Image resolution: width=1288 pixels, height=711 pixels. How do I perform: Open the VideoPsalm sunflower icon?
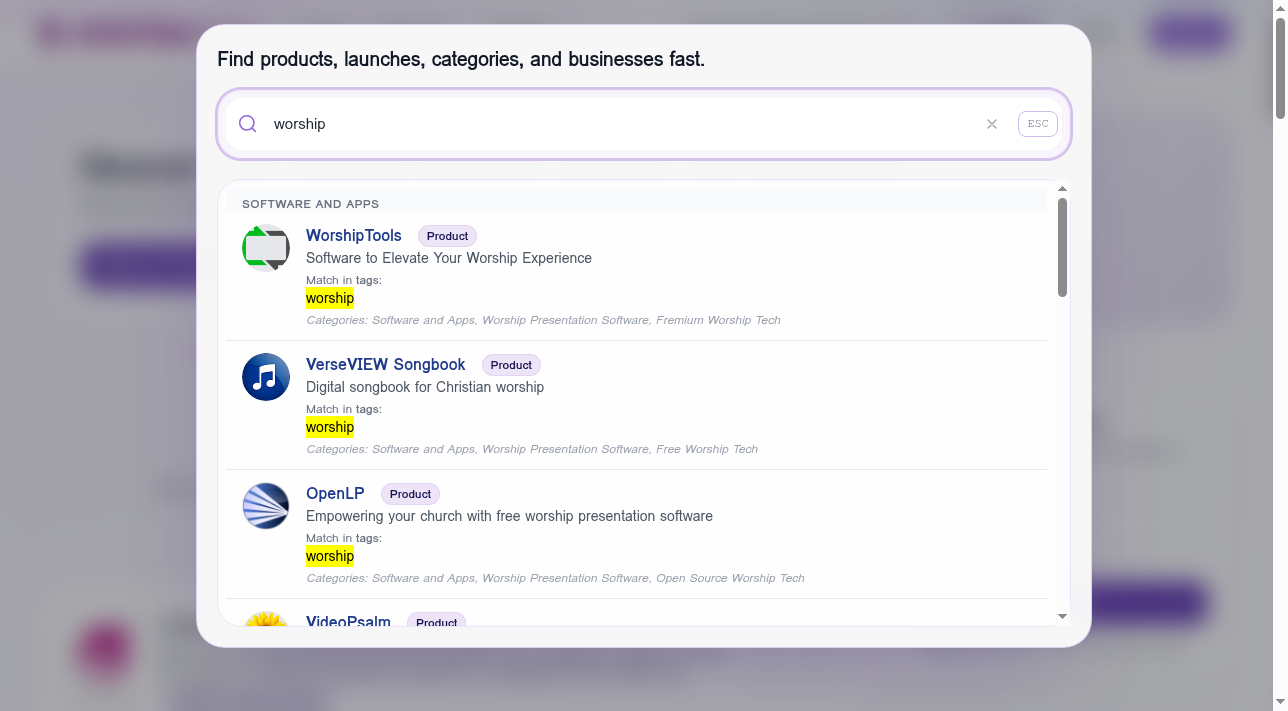coord(266,619)
